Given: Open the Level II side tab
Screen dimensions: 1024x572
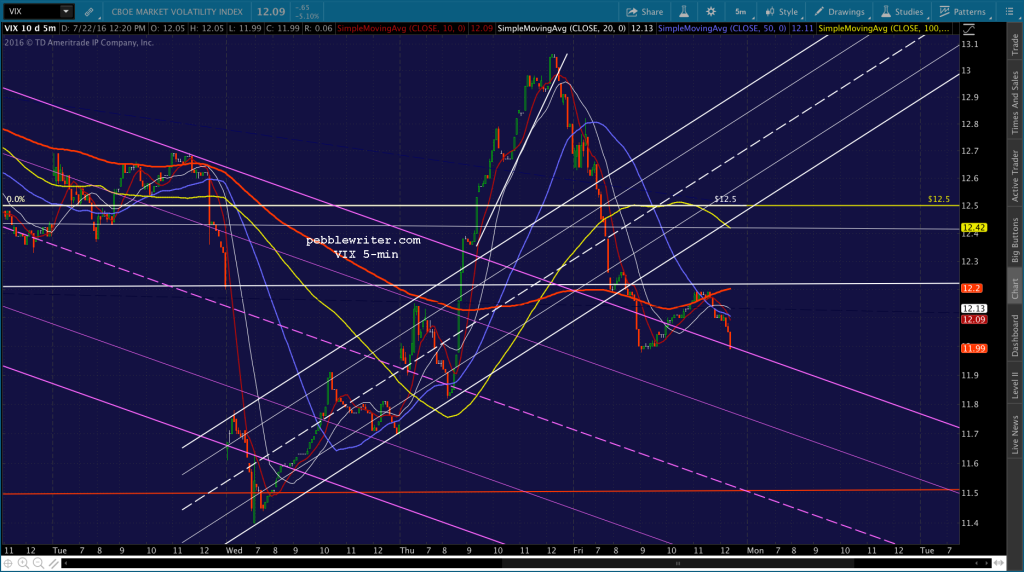Looking at the screenshot, I should (1015, 385).
